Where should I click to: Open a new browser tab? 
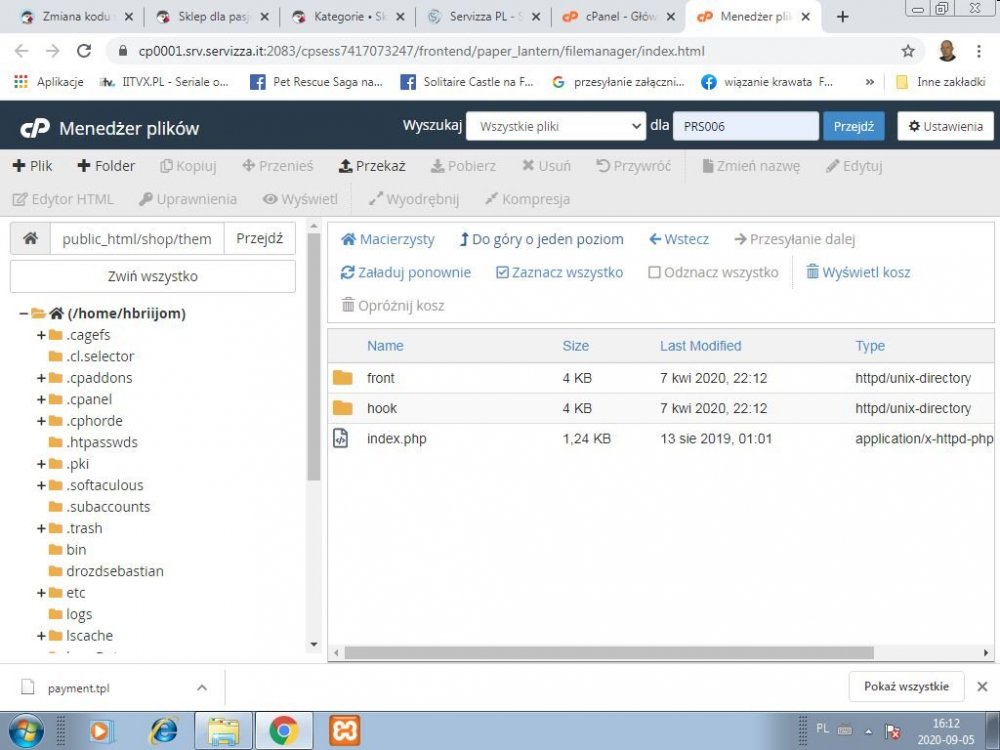pos(842,17)
